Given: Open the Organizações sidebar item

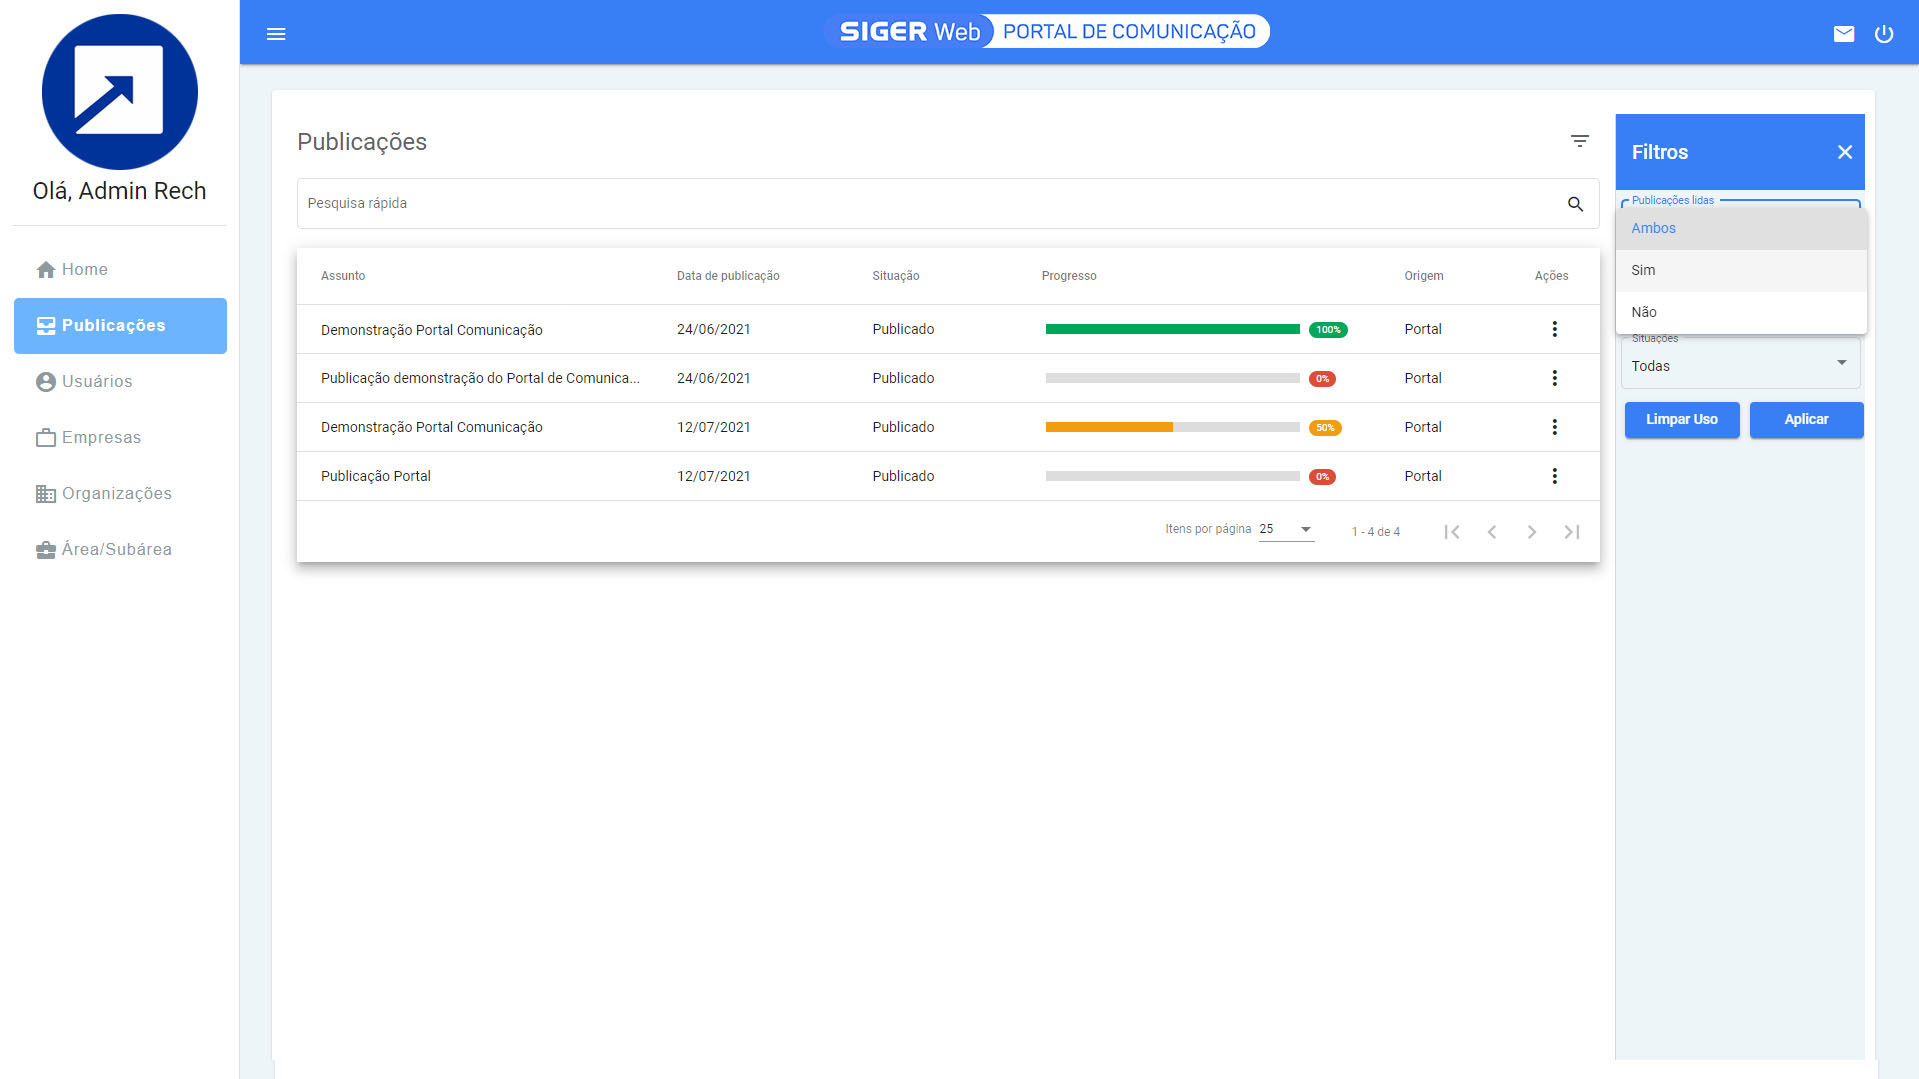Looking at the screenshot, I should (116, 493).
